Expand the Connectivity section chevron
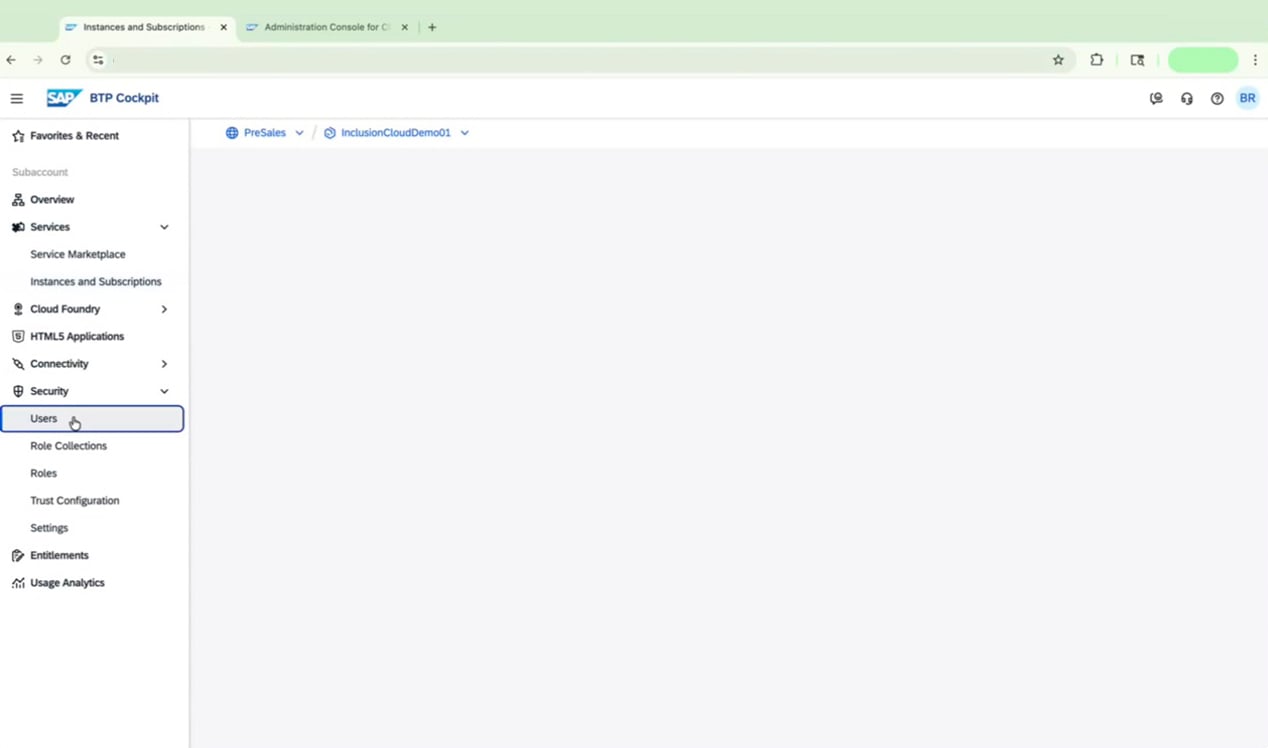 point(164,364)
